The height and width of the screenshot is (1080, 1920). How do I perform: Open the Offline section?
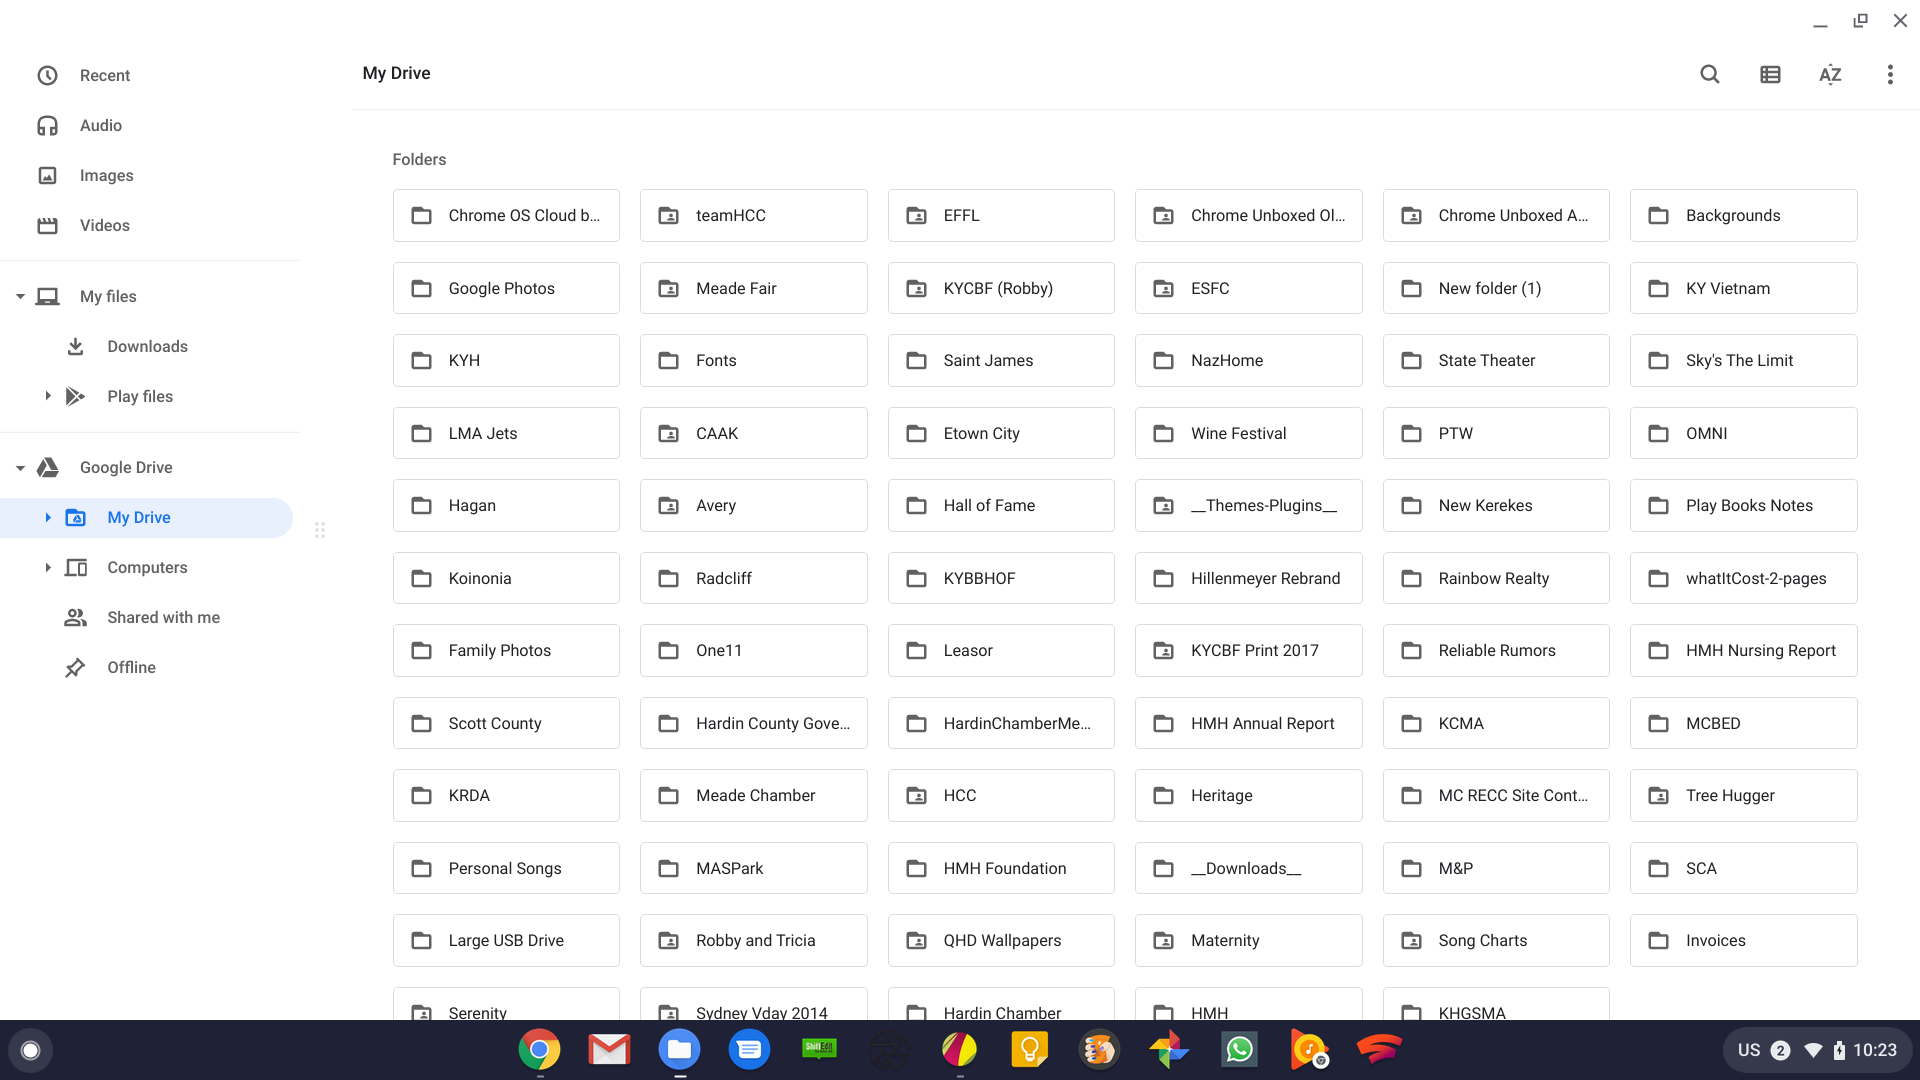(x=131, y=667)
